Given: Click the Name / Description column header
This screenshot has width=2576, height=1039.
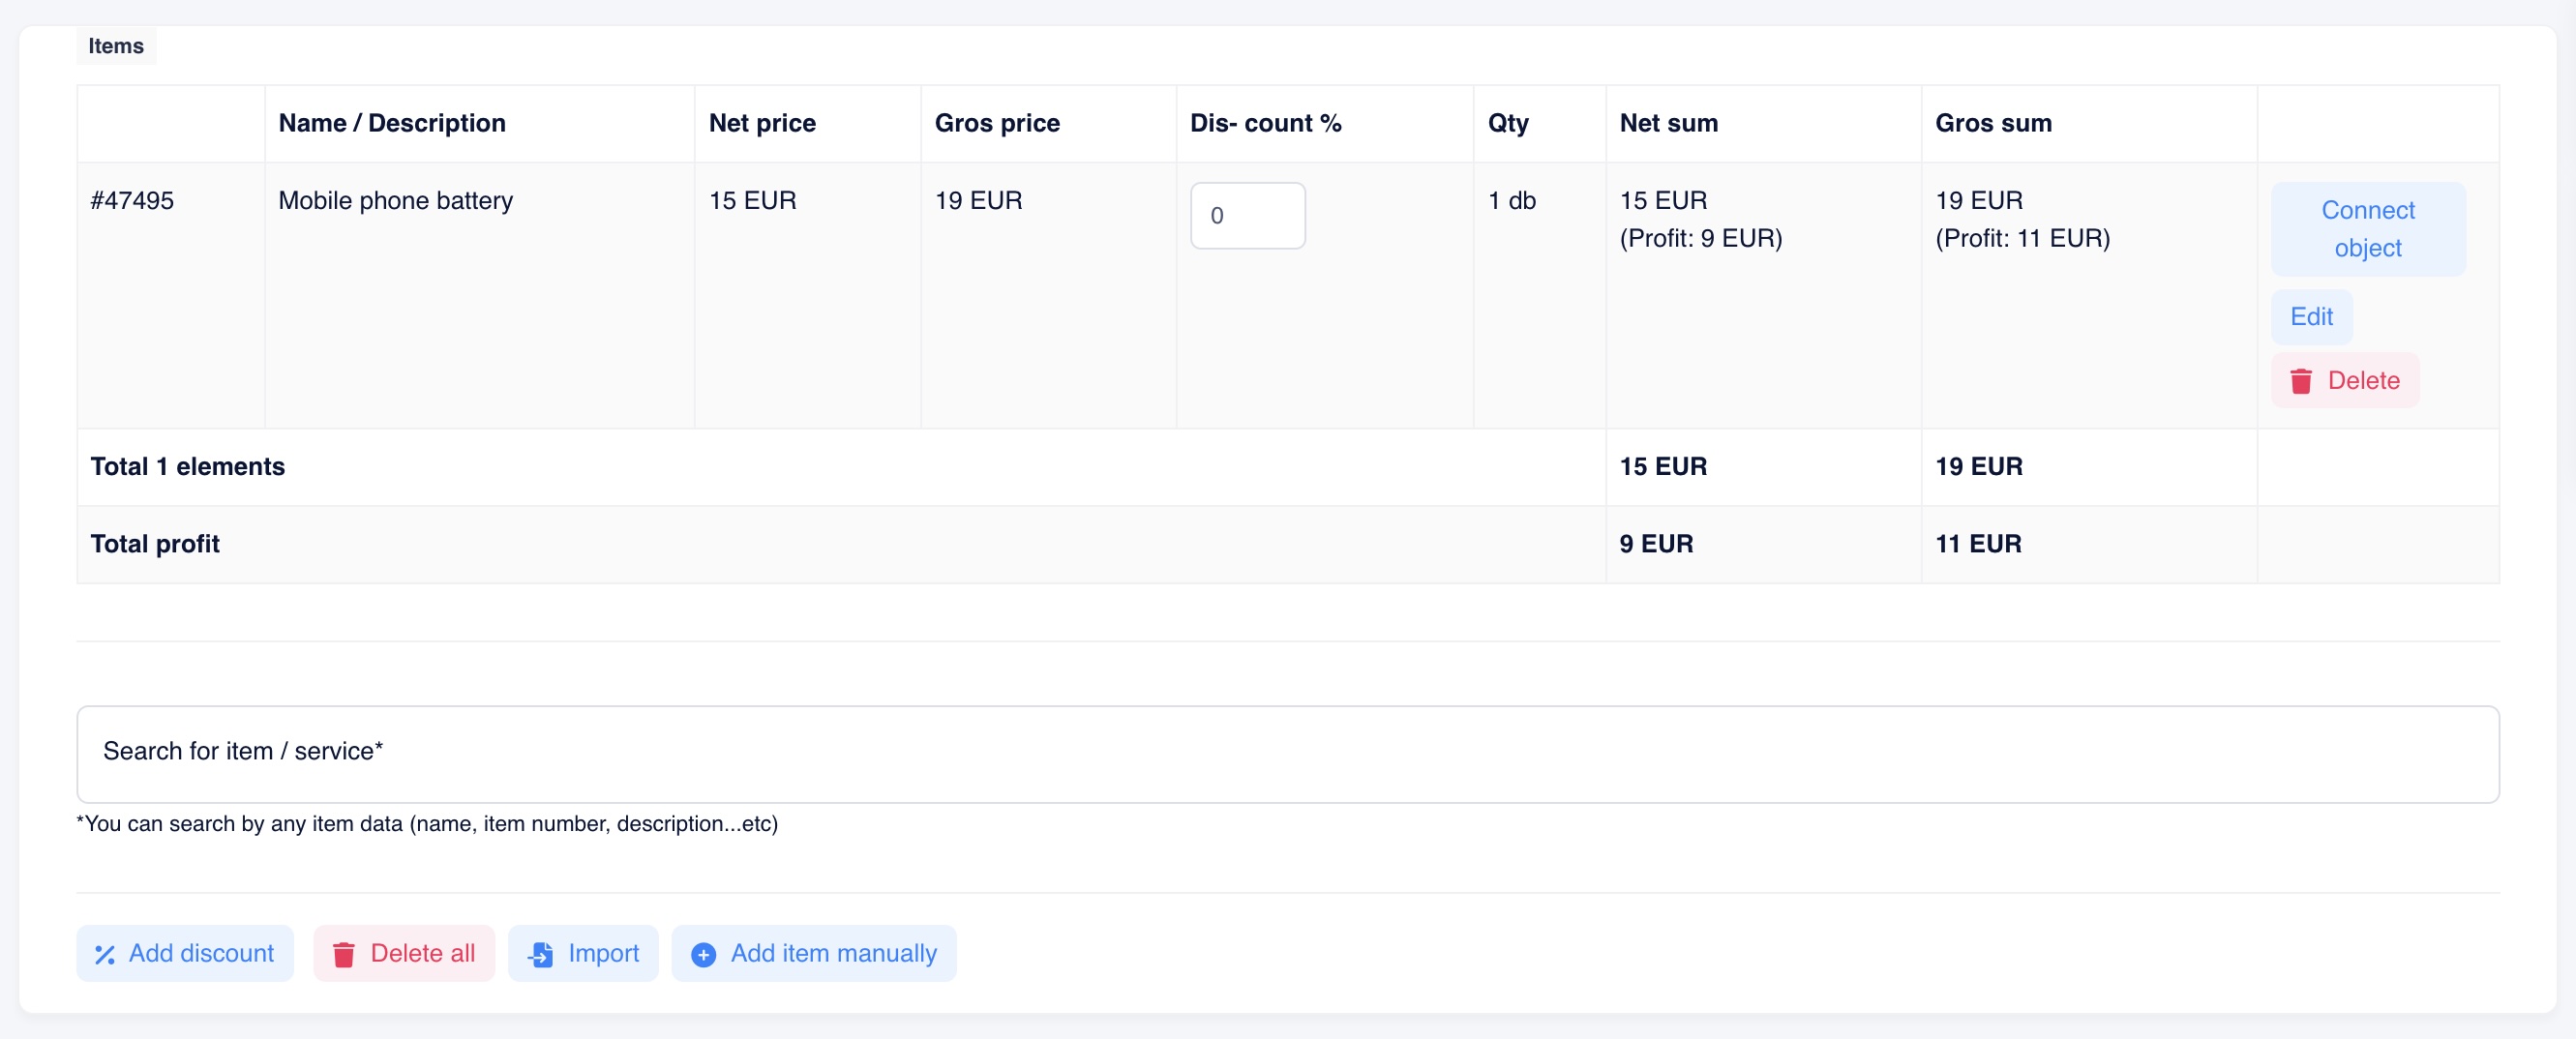Looking at the screenshot, I should [x=392, y=123].
